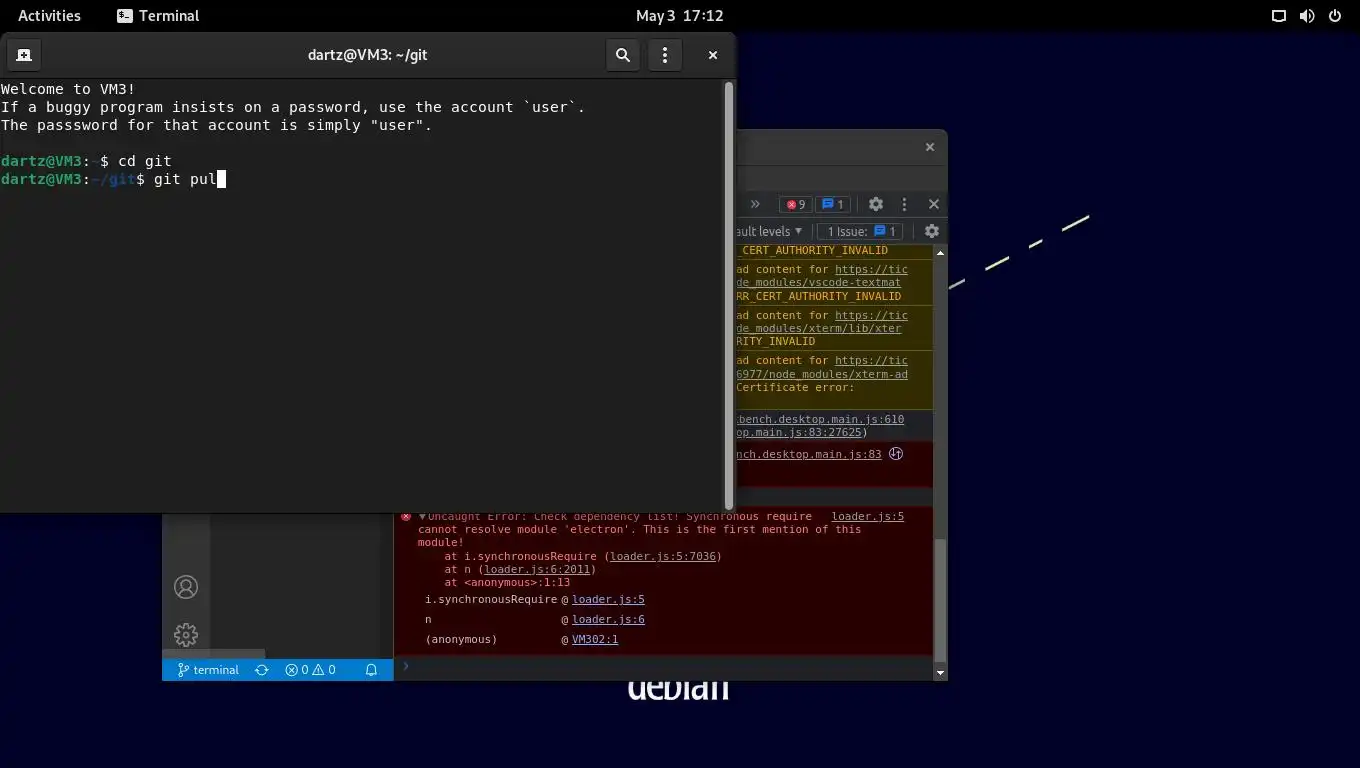
Task: Open the xterm/lib URL link
Action: coord(819,328)
